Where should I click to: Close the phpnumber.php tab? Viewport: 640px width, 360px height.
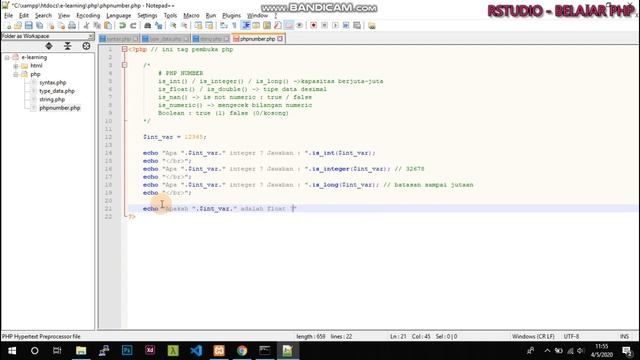(x=280, y=39)
